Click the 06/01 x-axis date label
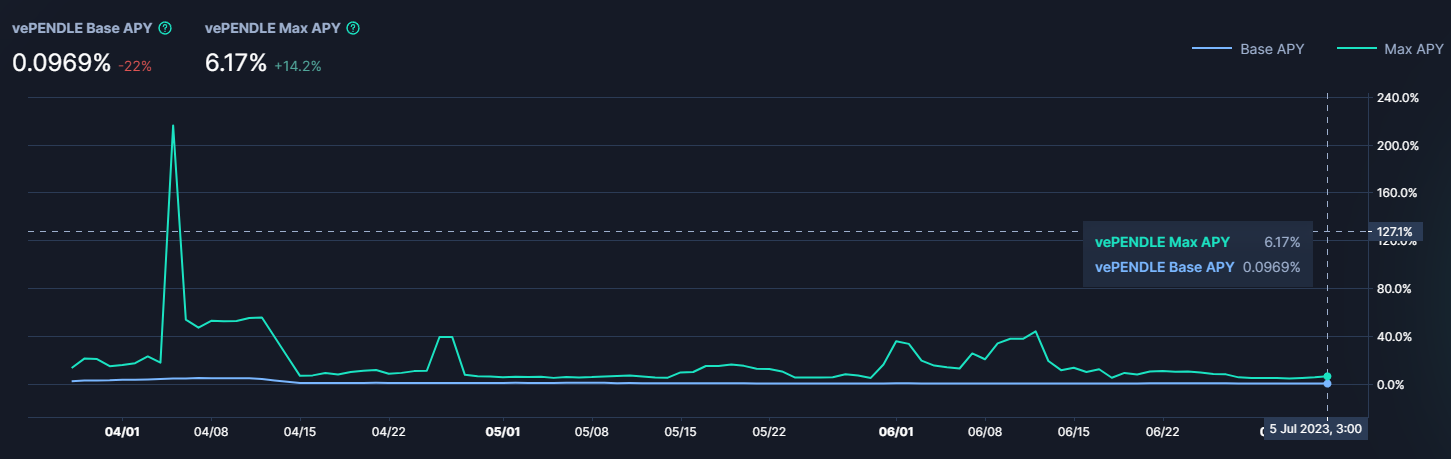The height and width of the screenshot is (459, 1451). pos(896,432)
